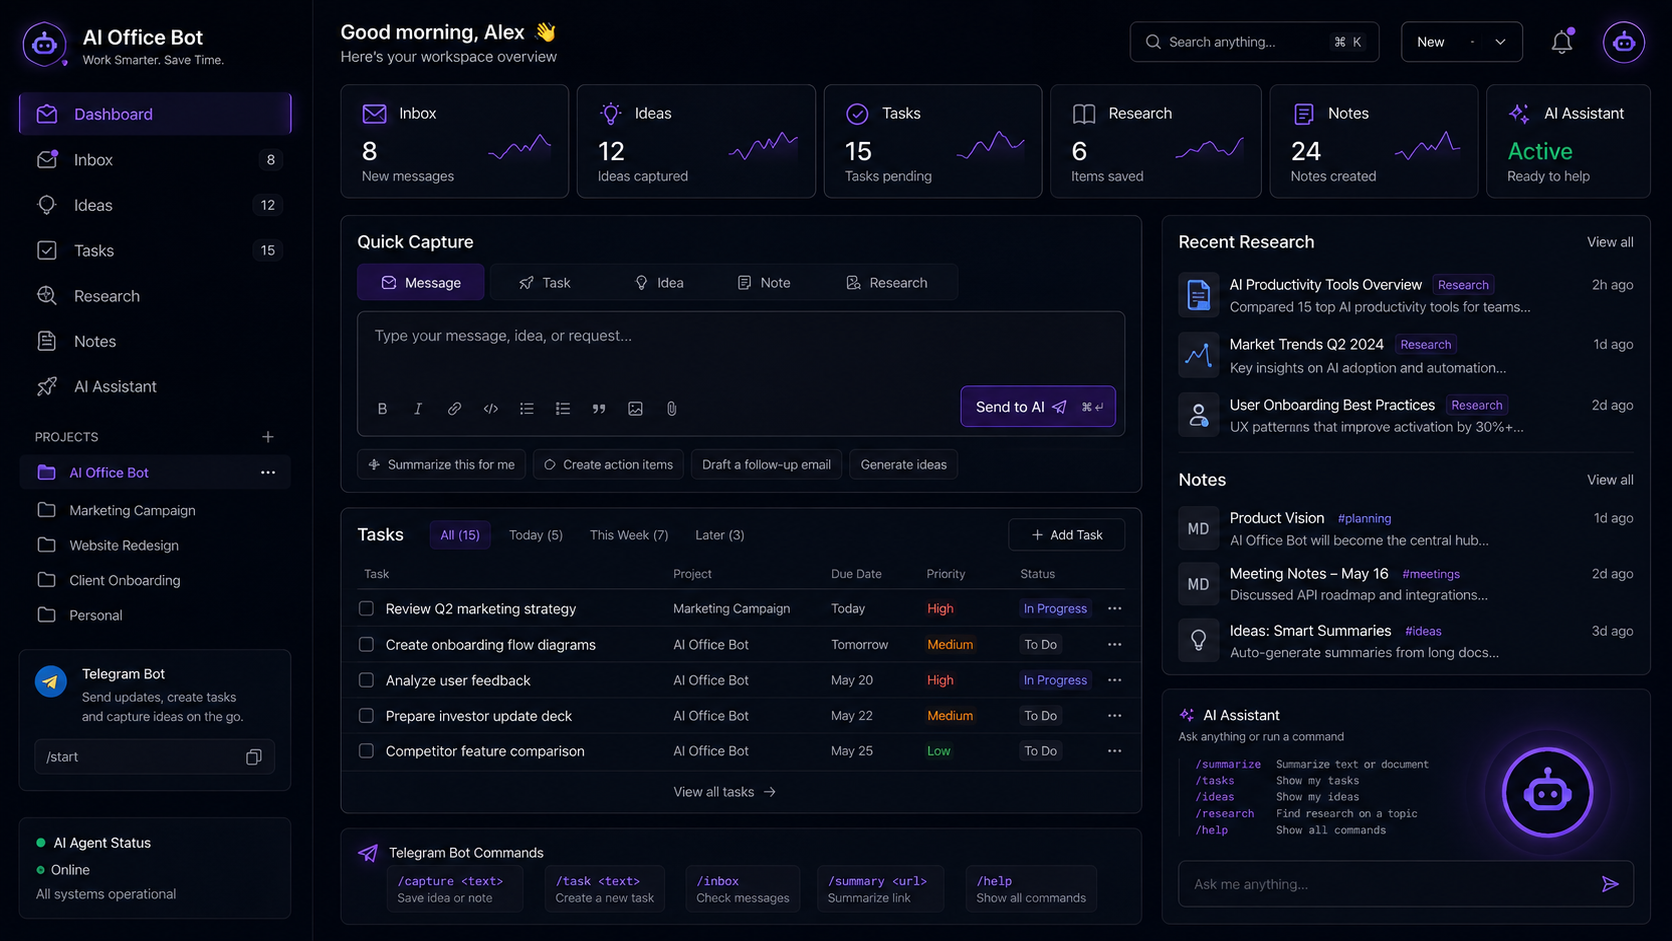This screenshot has width=1672, height=941.
Task: Open the AI Productivity Tools Overview document icon
Action: tap(1198, 295)
